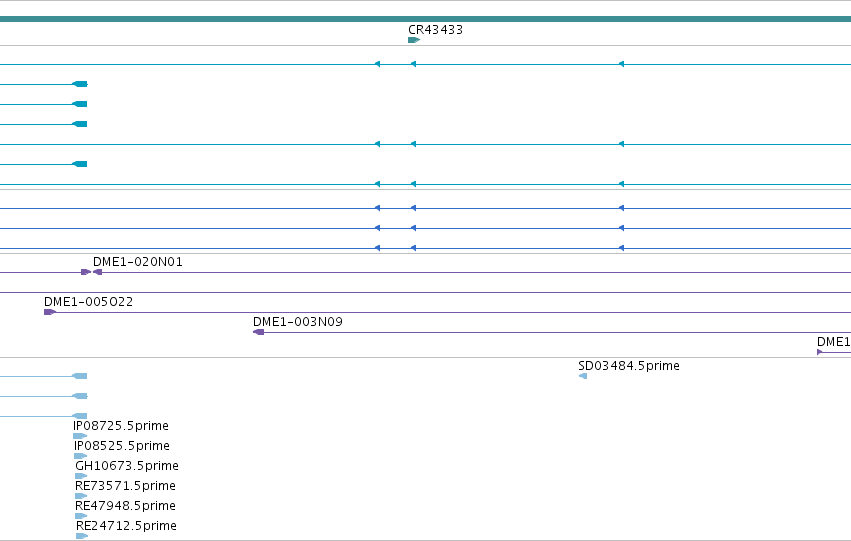This screenshot has width=851, height=541.
Task: Click the cut-off DME1 label at right edge
Action: (x=834, y=342)
